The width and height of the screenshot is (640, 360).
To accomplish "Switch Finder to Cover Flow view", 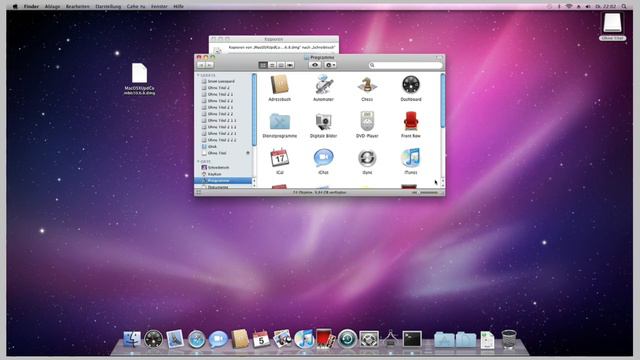I will (x=290, y=65).
